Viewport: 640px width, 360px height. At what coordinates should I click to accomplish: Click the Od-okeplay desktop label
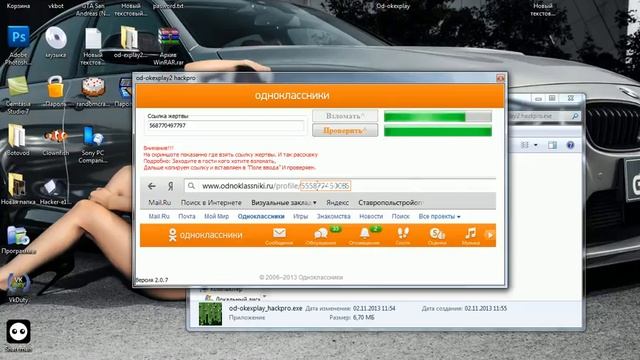pyautogui.click(x=393, y=6)
